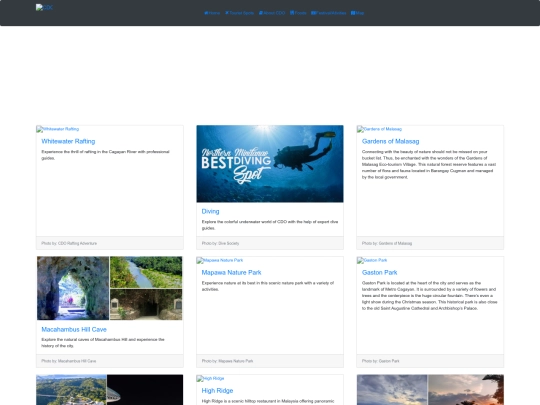Open the Diving title link
This screenshot has height=405, width=540.
[210, 211]
